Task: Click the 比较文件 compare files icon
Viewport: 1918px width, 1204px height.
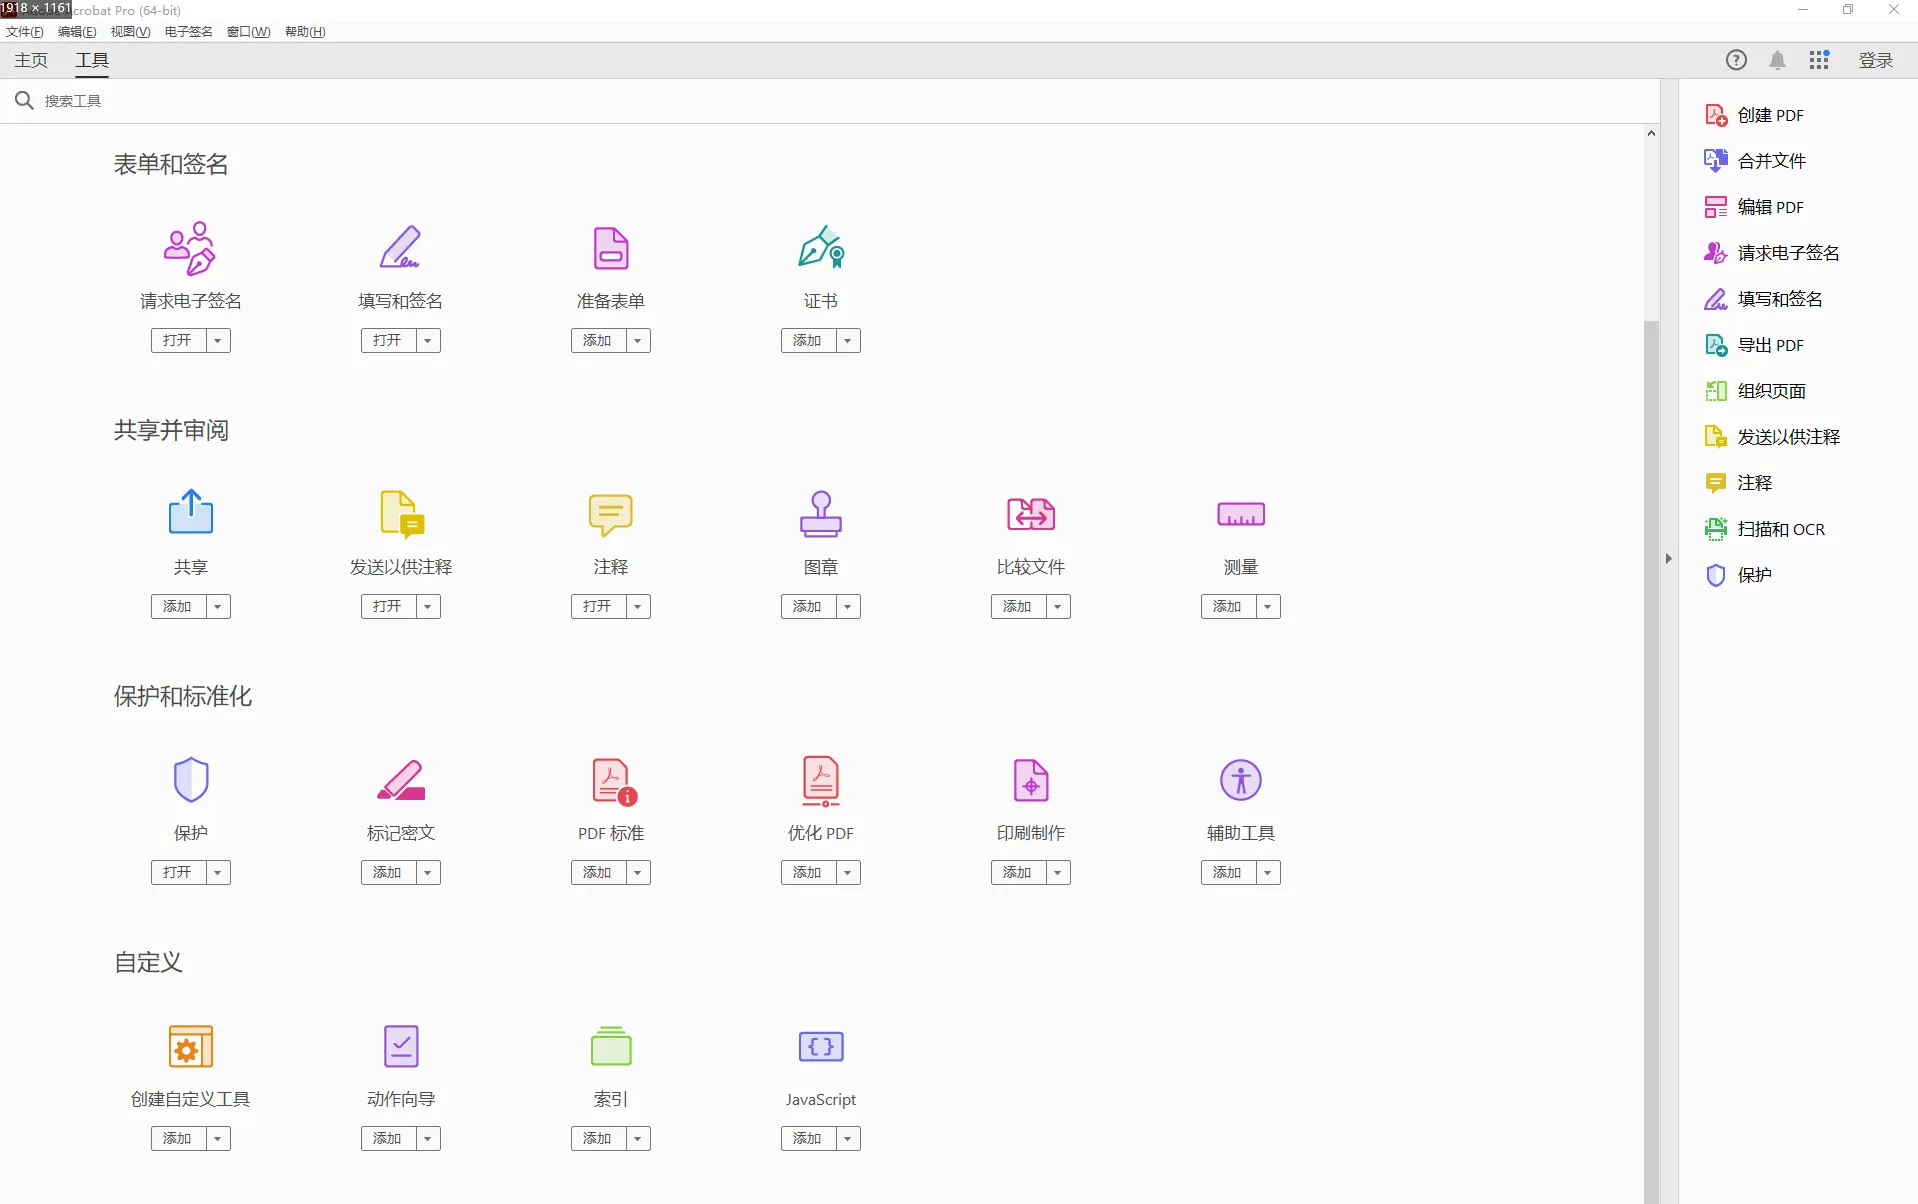Action: pos(1030,514)
